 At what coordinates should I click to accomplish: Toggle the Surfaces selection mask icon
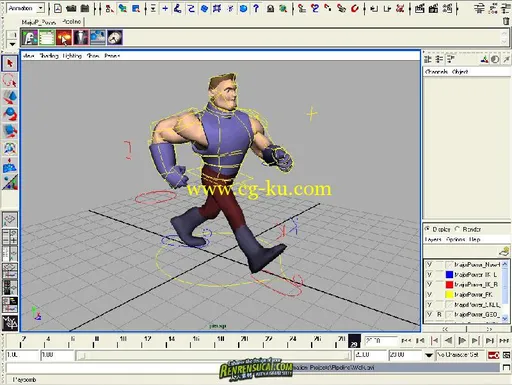click(x=204, y=8)
